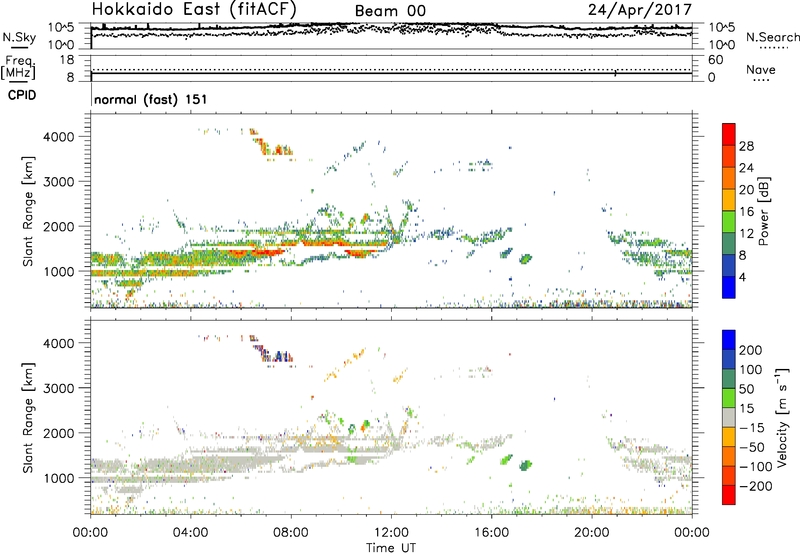Image resolution: width=800 pixels, height=554 pixels.
Task: Click the '3000' tick of the velocity panel
Action: [x=59, y=388]
